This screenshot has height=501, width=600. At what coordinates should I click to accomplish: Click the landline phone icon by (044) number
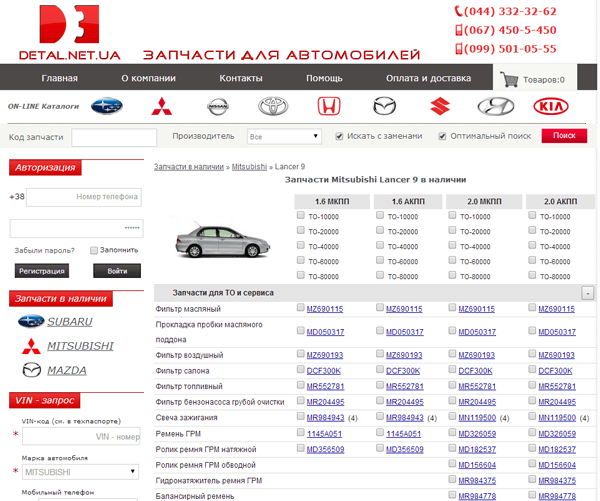(458, 11)
